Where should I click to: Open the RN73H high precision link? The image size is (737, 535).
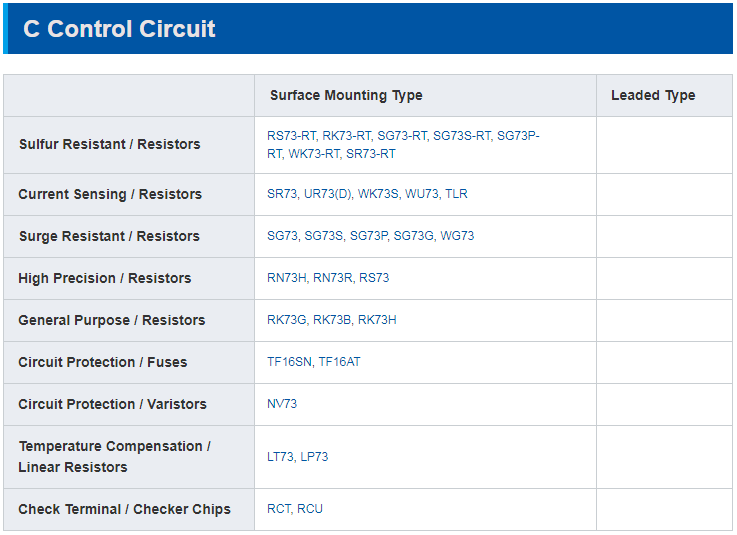point(287,278)
